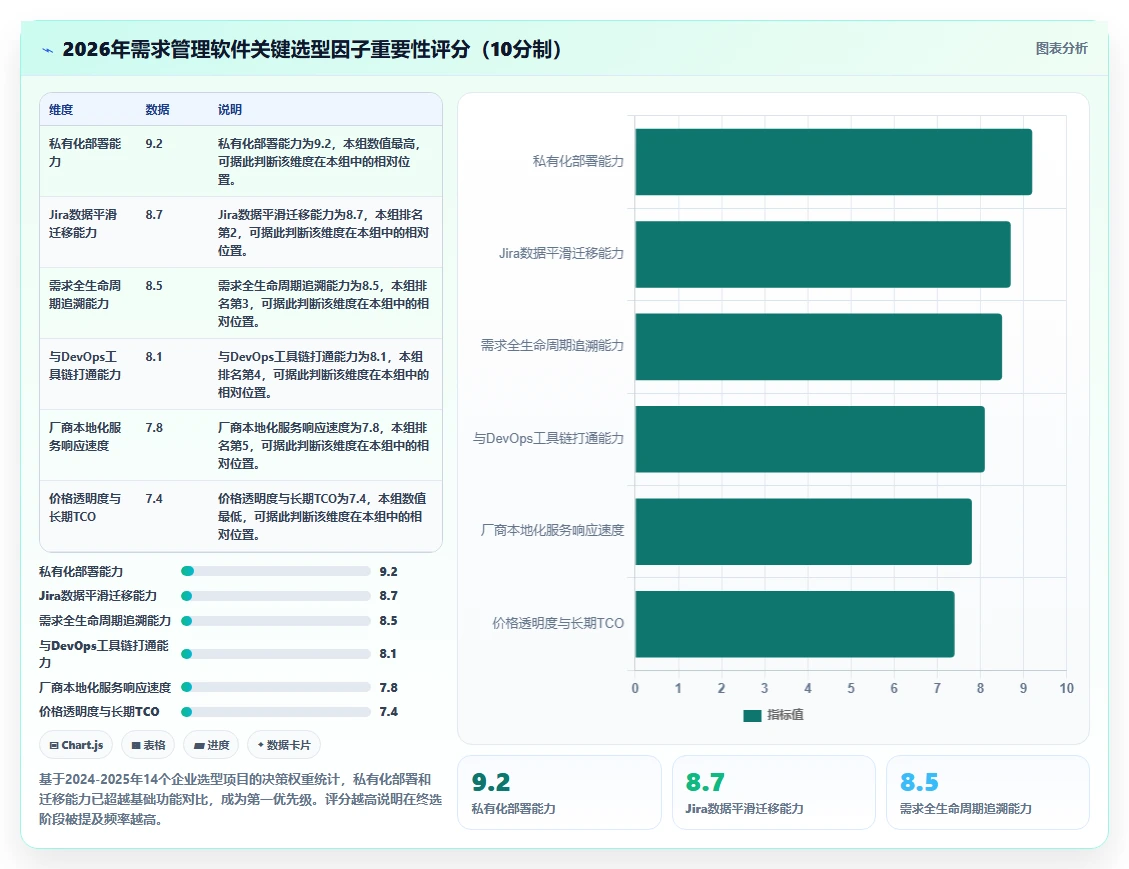Select the 8.5 value in the table
This screenshot has width=1129, height=869.
tap(154, 285)
